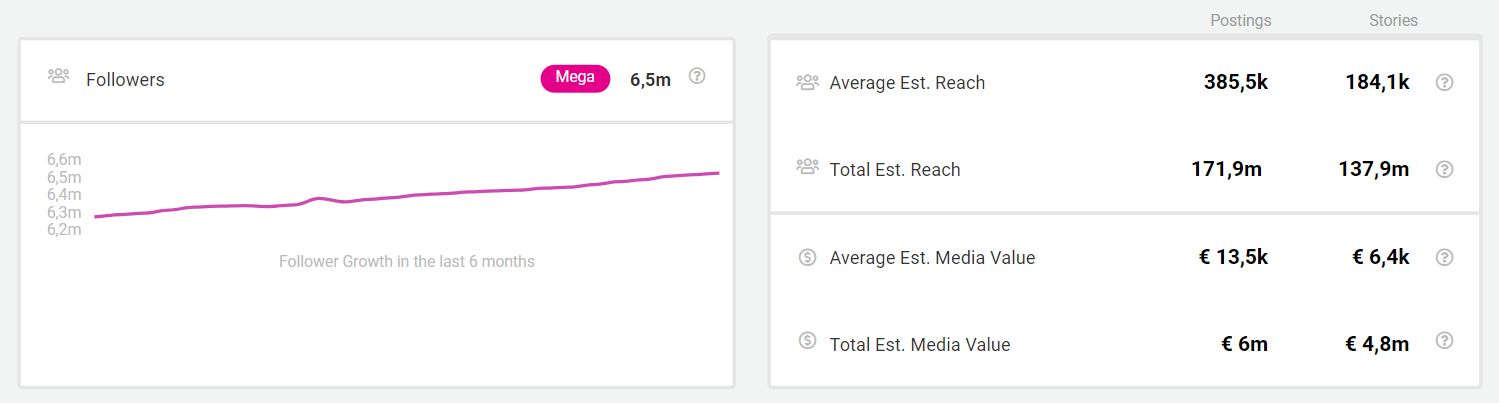1499x403 pixels.
Task: Open help for Average Est. Media Value
Action: point(1444,258)
